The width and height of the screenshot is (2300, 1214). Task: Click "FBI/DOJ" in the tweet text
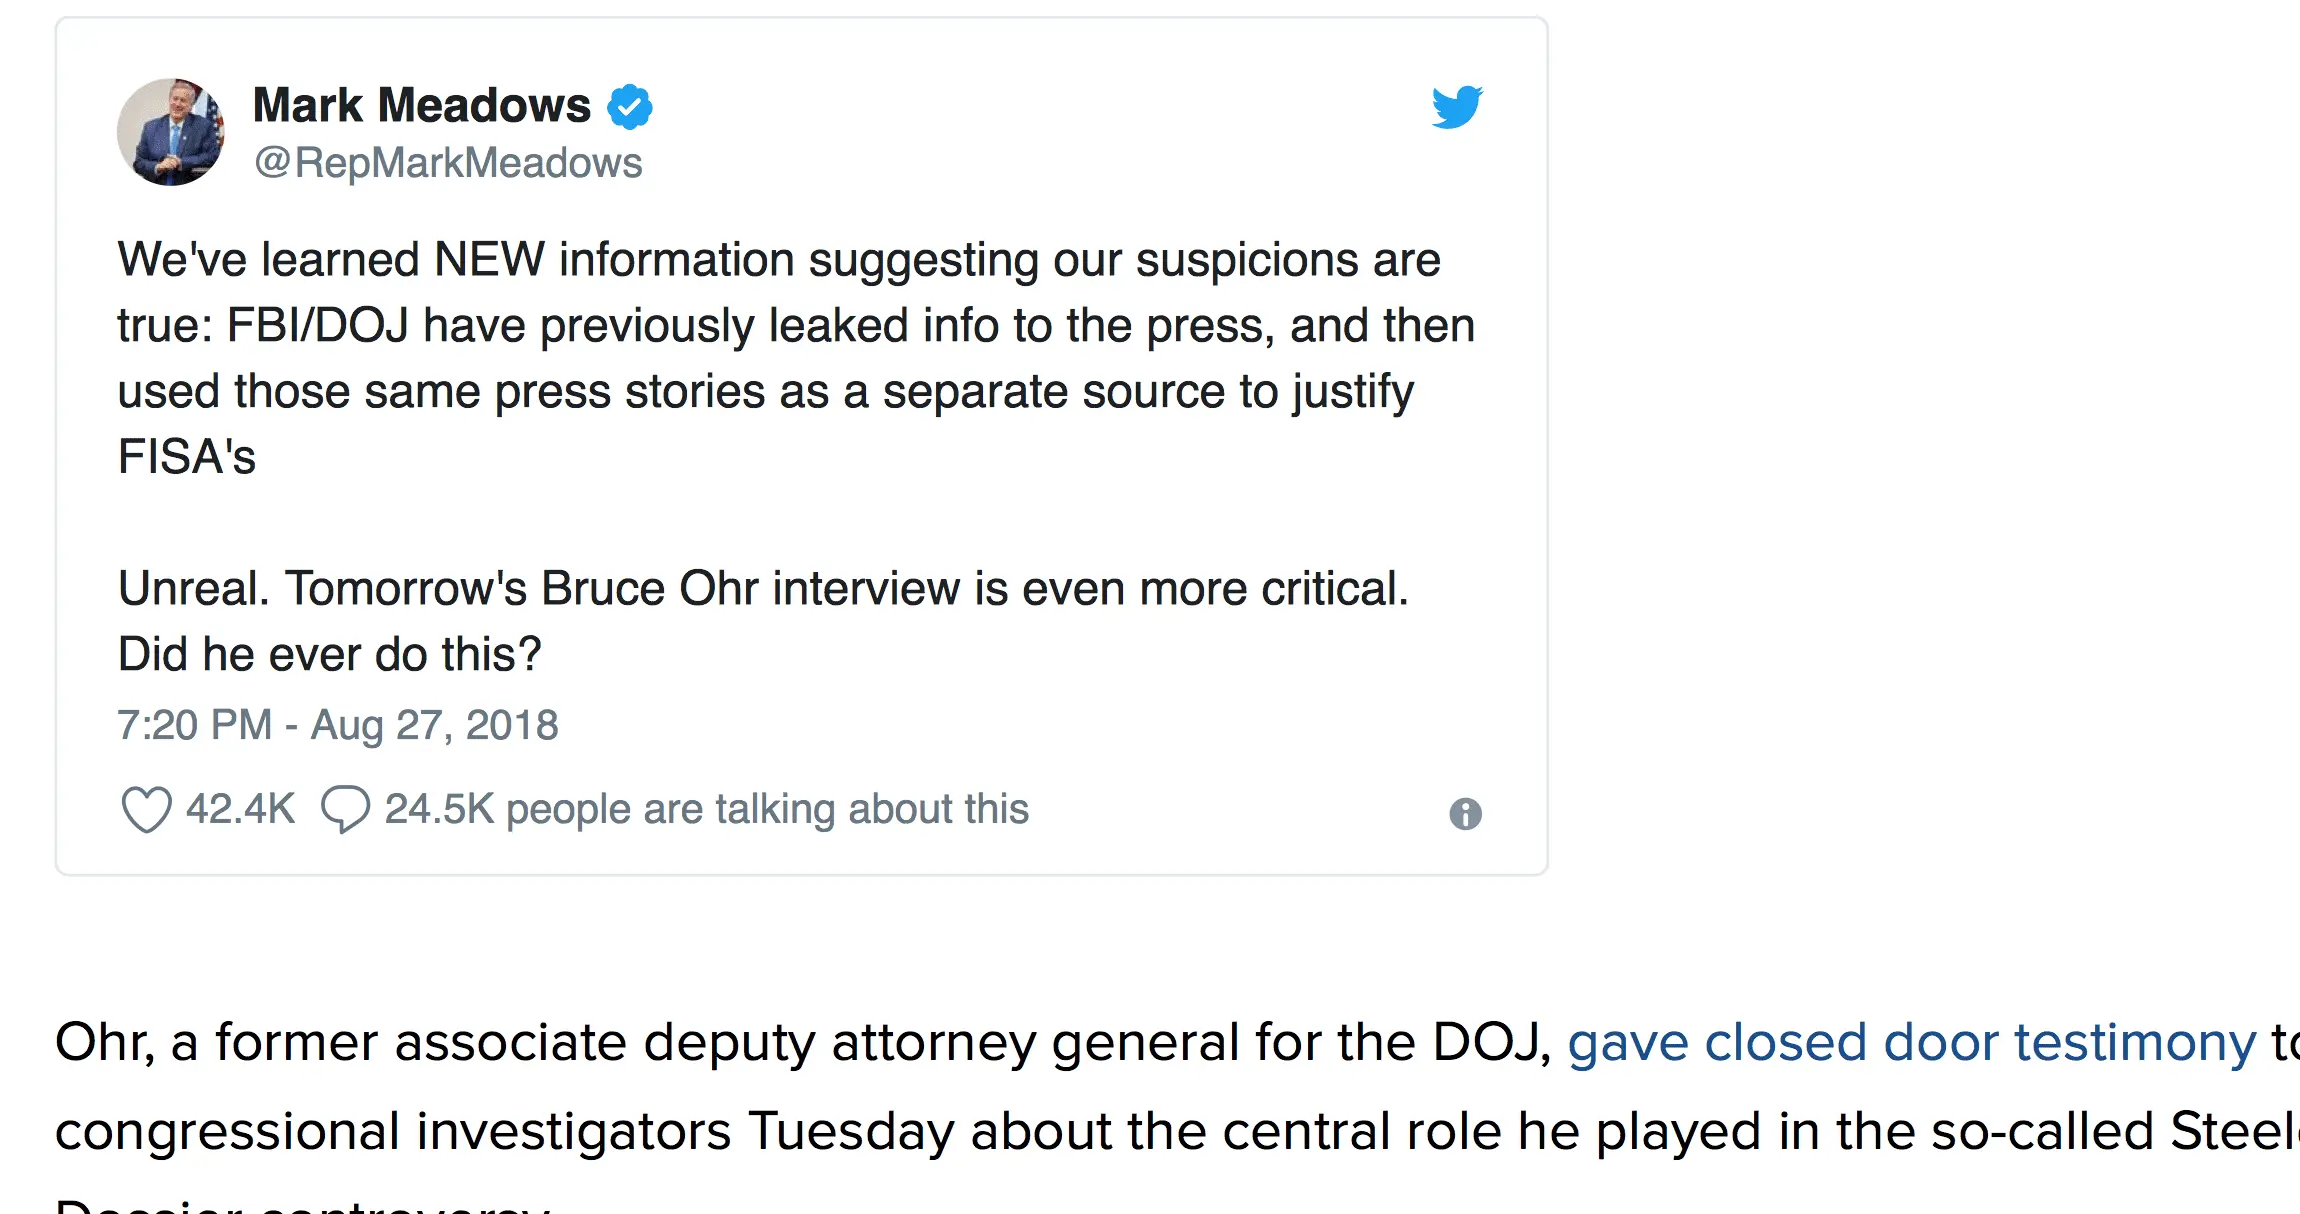click(x=318, y=326)
